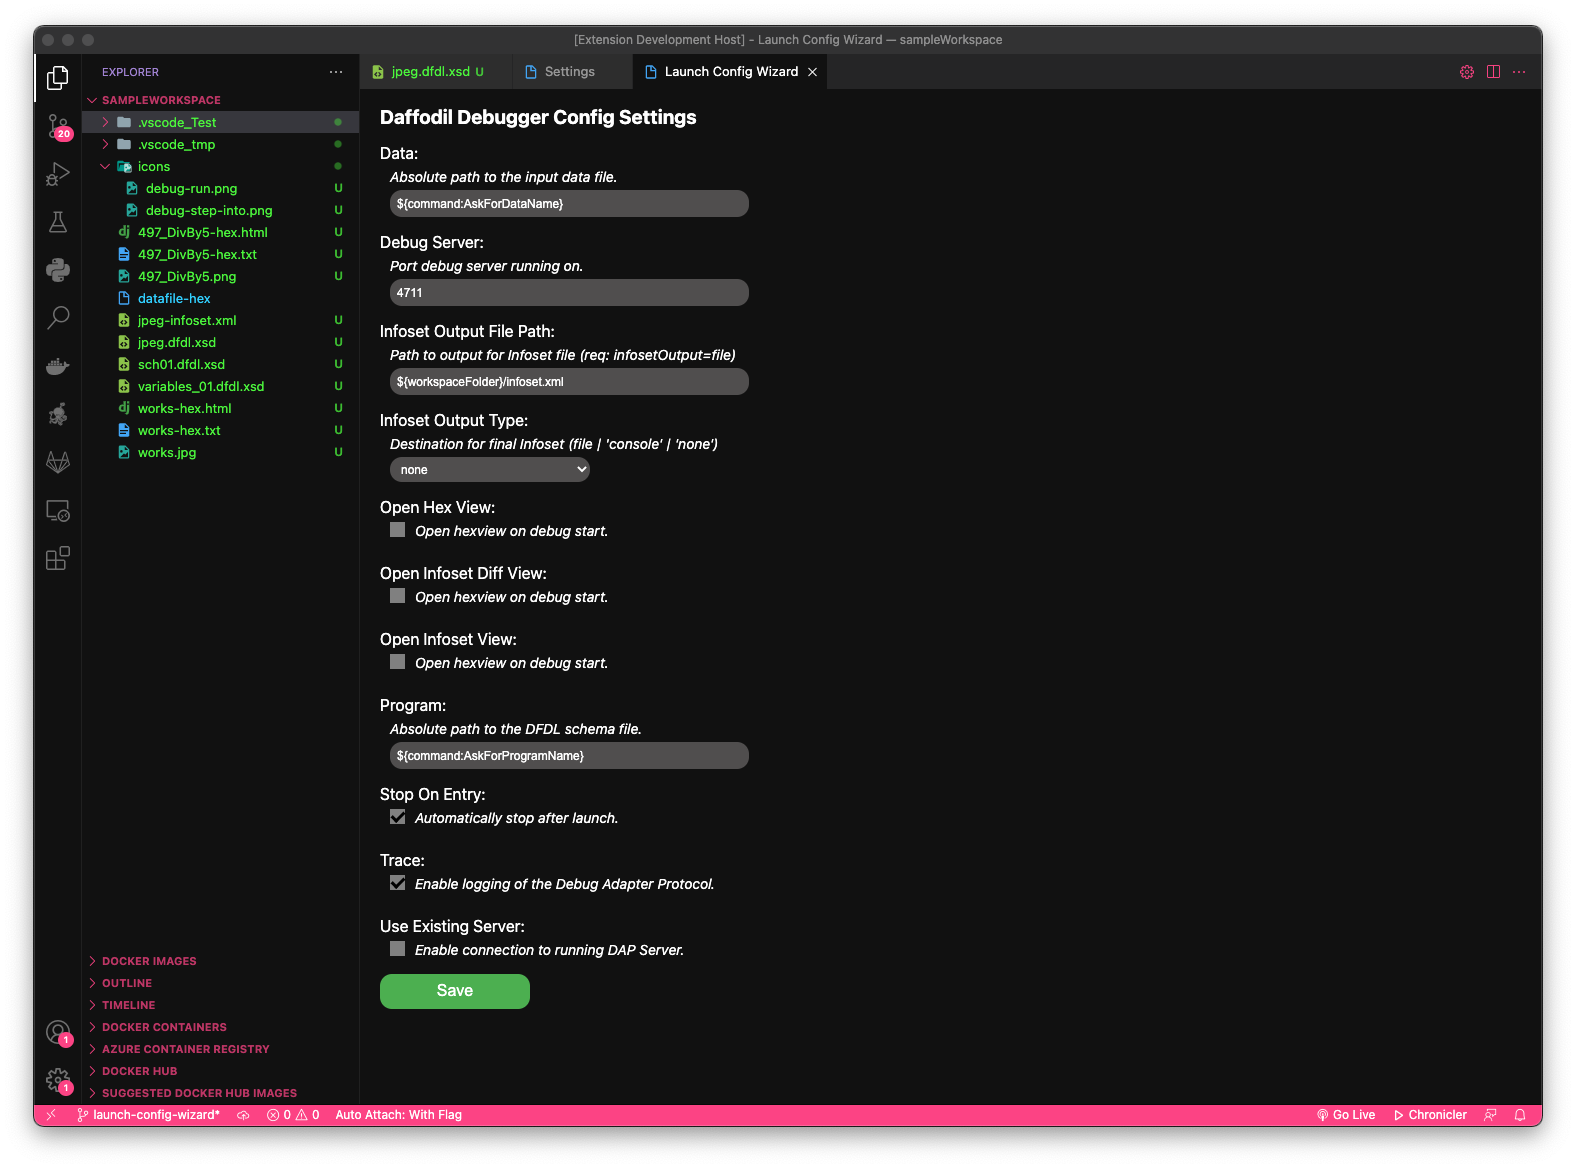Click the kubernetes-like icon below Docker

tap(58, 414)
